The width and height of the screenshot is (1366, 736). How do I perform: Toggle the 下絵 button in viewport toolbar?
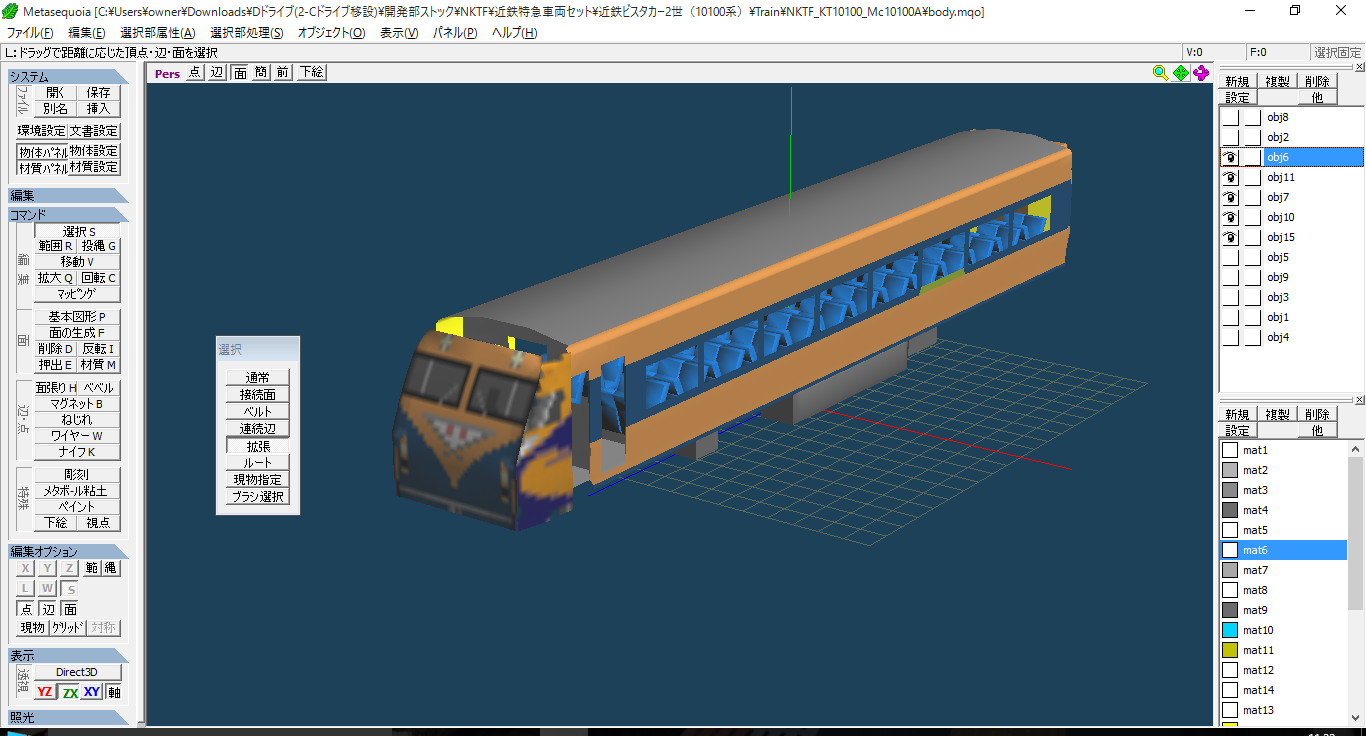(312, 73)
